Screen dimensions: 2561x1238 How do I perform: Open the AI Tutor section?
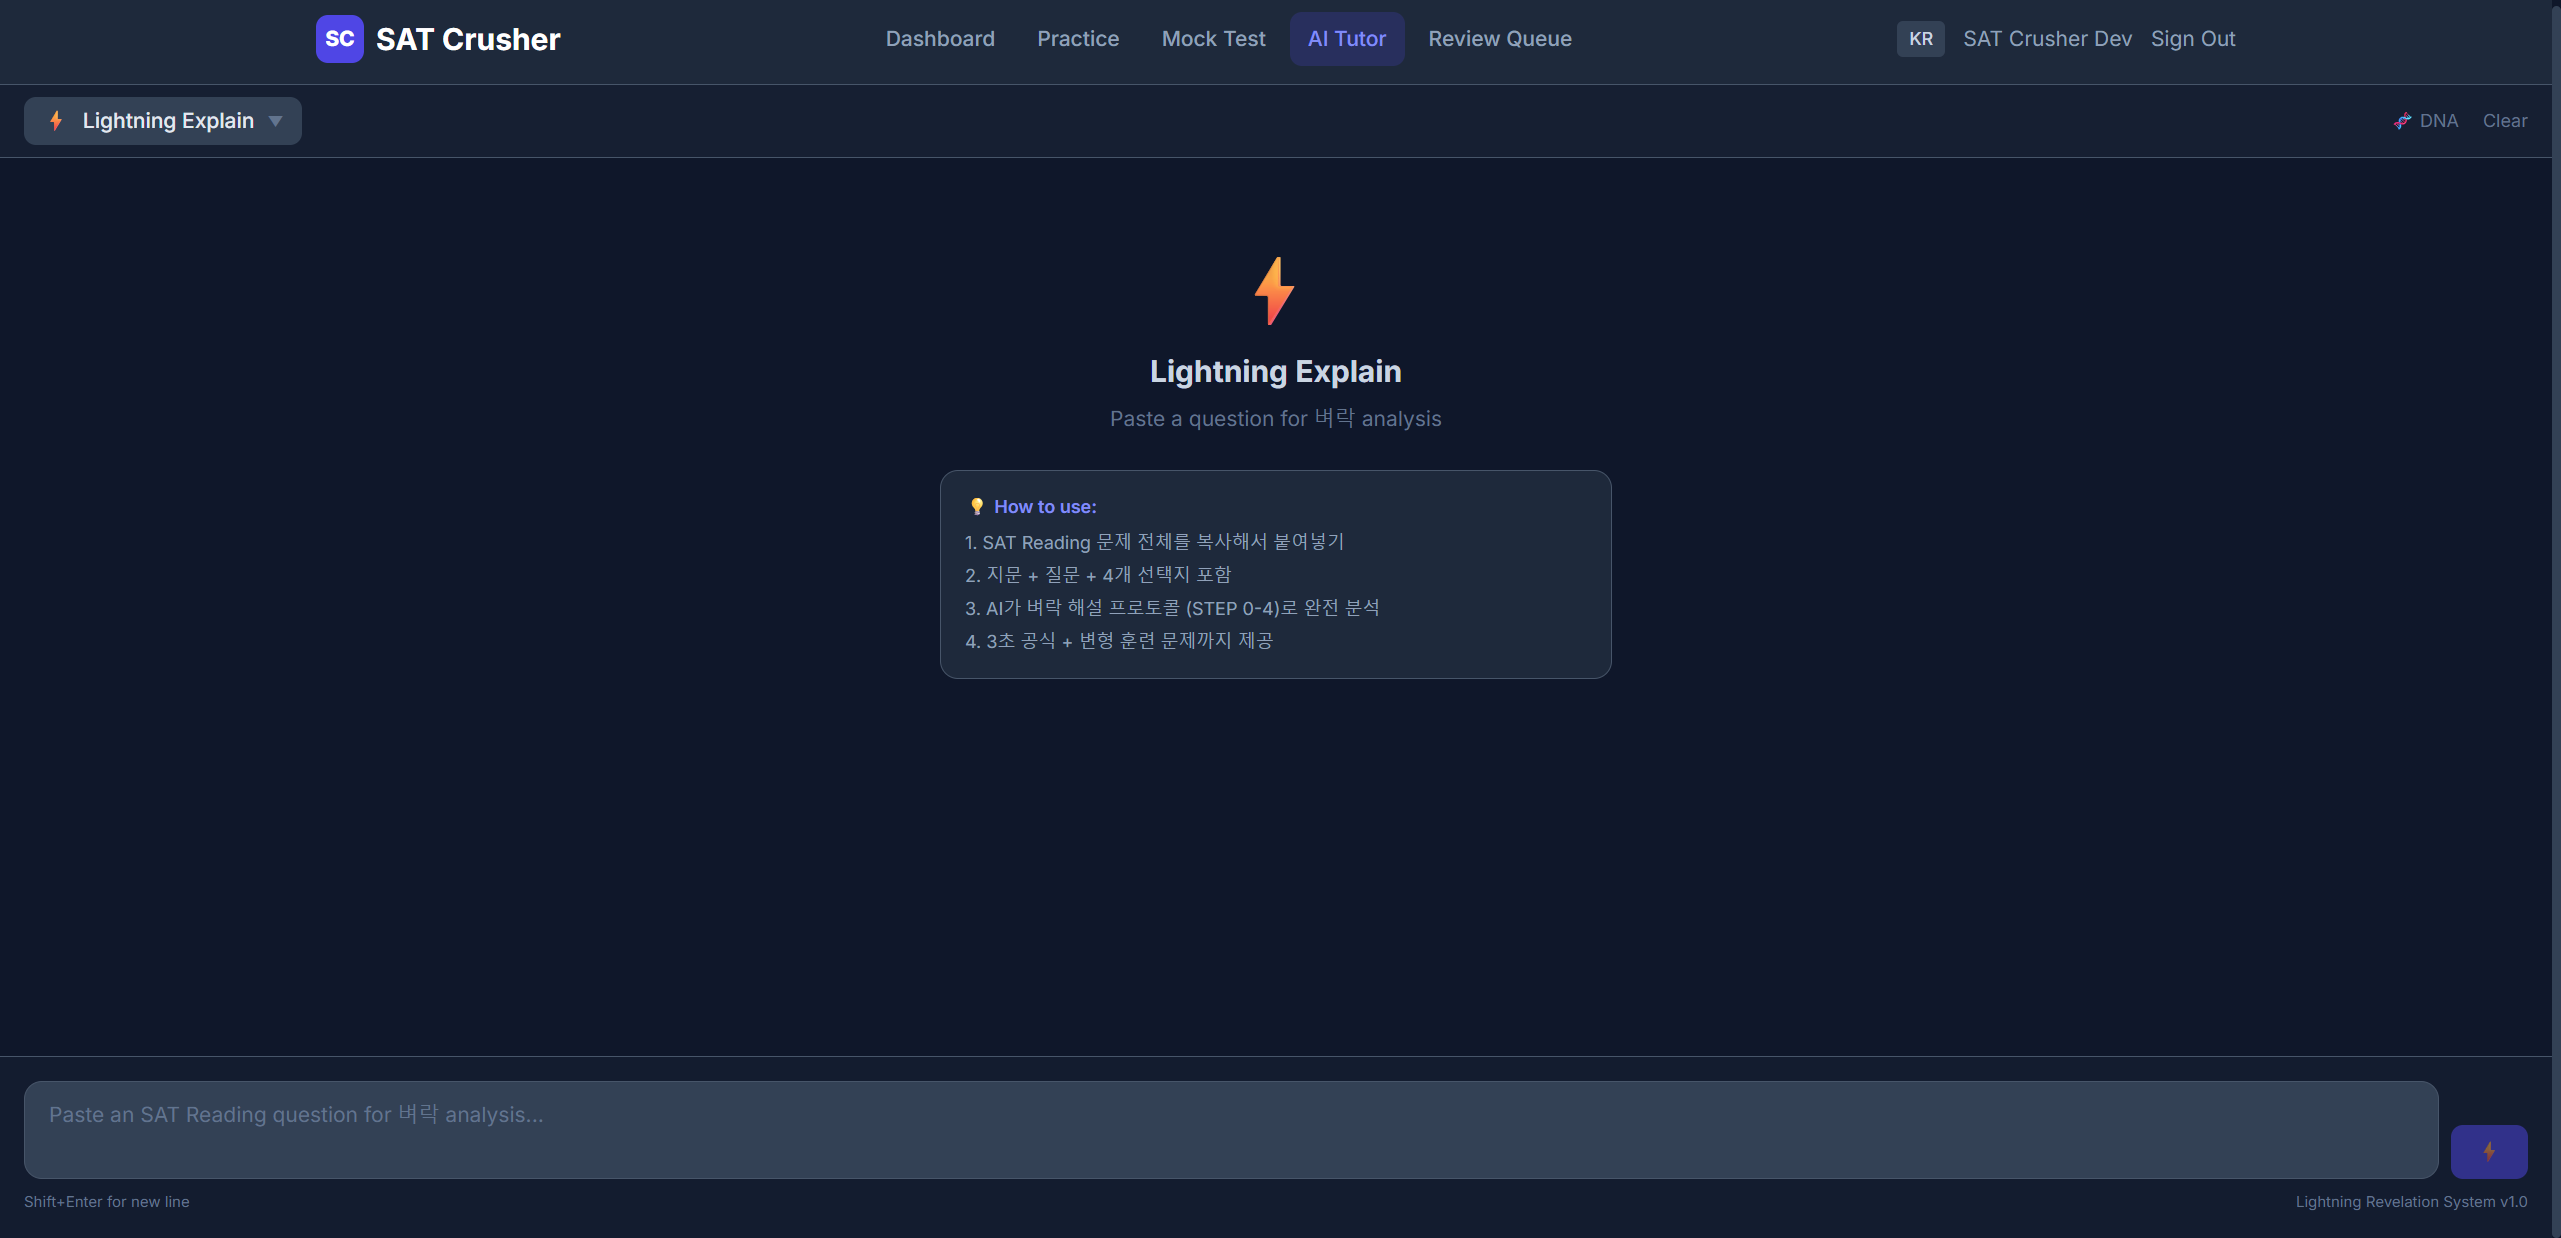pyautogui.click(x=1347, y=38)
